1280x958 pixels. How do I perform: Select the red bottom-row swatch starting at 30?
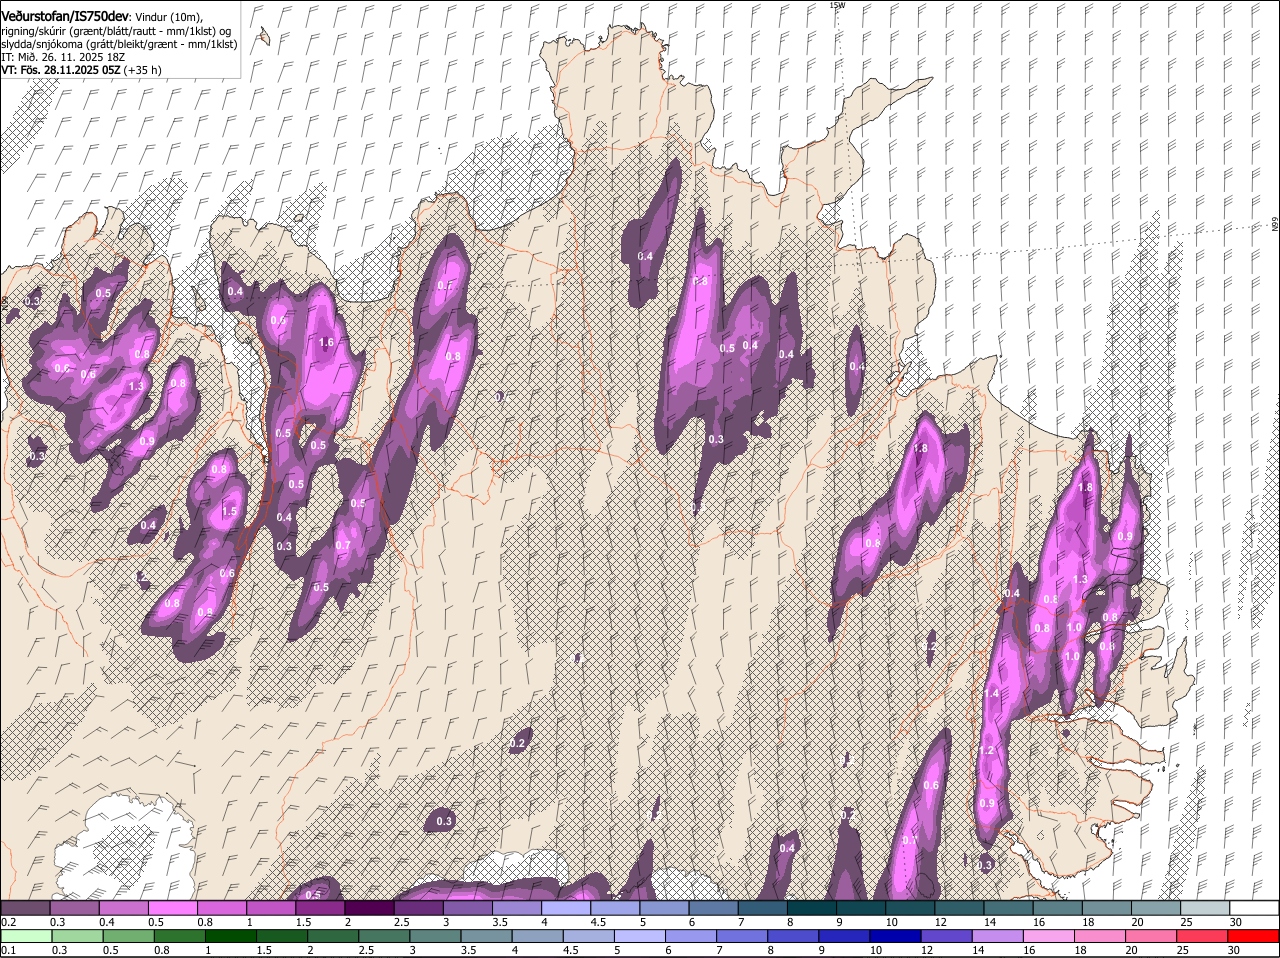(x=1254, y=936)
